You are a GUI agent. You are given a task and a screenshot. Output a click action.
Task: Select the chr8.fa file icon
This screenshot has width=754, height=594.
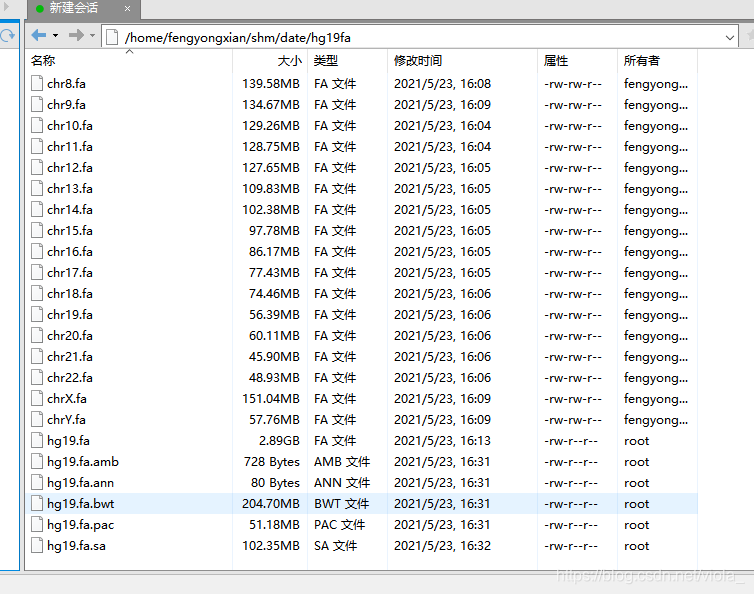point(37,83)
